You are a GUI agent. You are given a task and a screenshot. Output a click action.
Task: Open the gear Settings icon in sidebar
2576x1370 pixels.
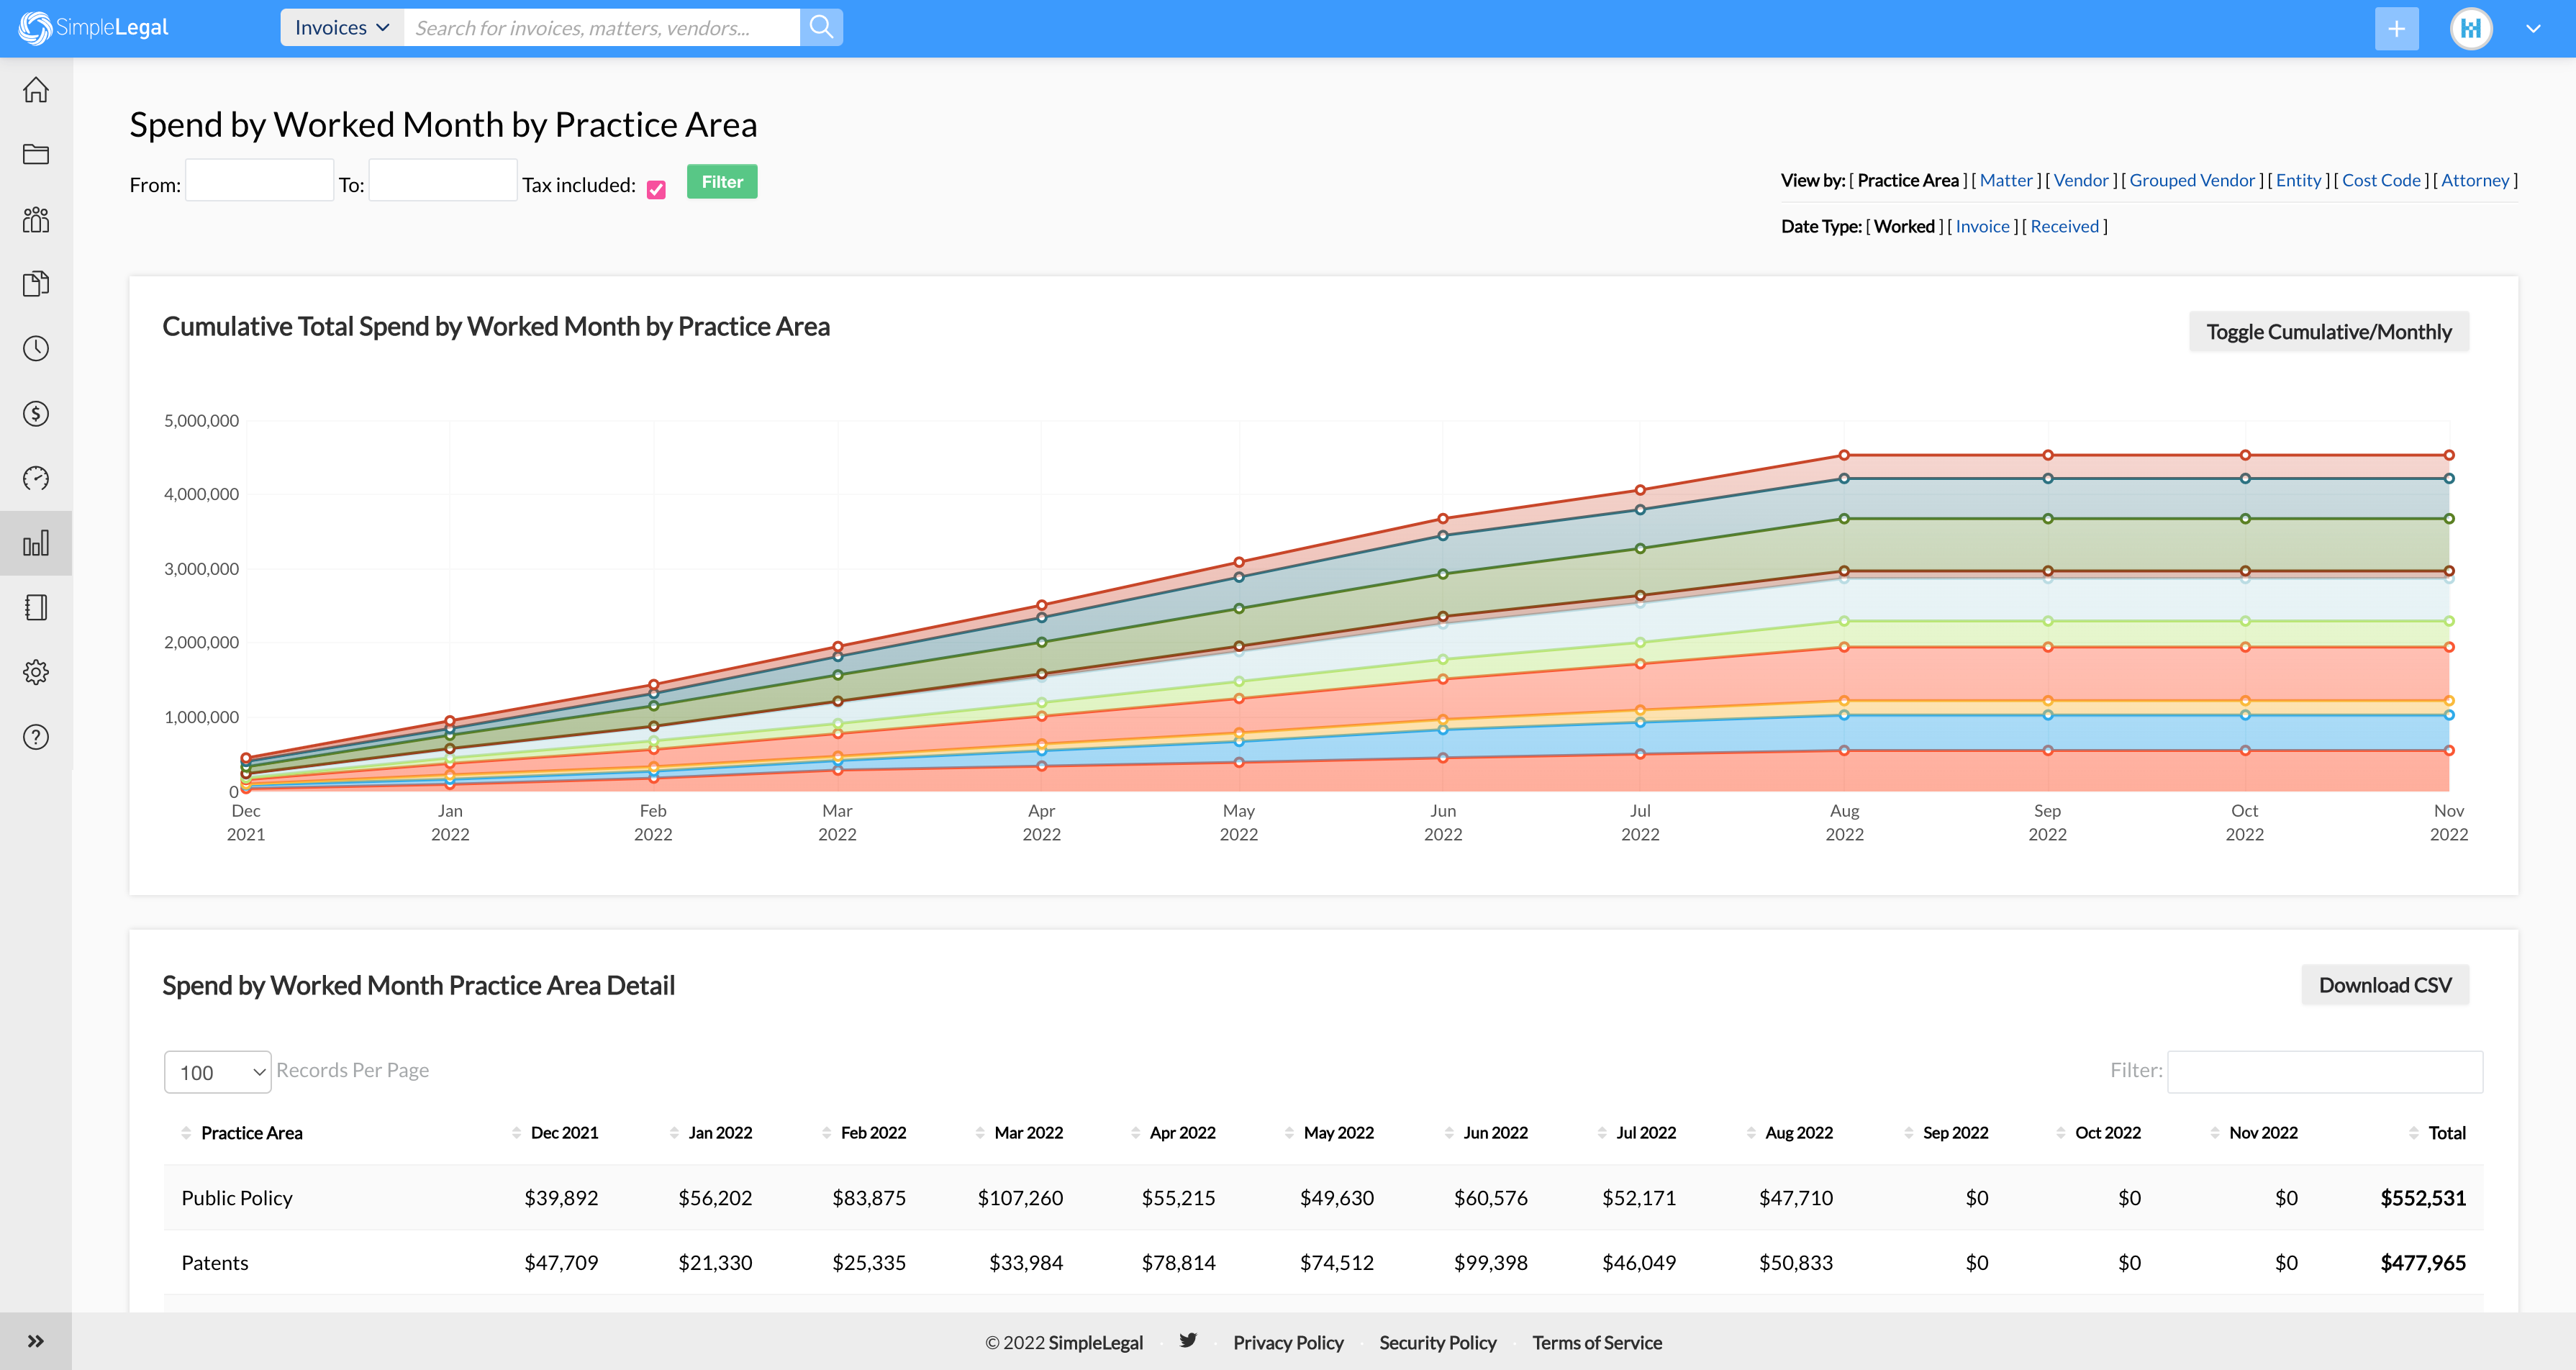point(36,672)
